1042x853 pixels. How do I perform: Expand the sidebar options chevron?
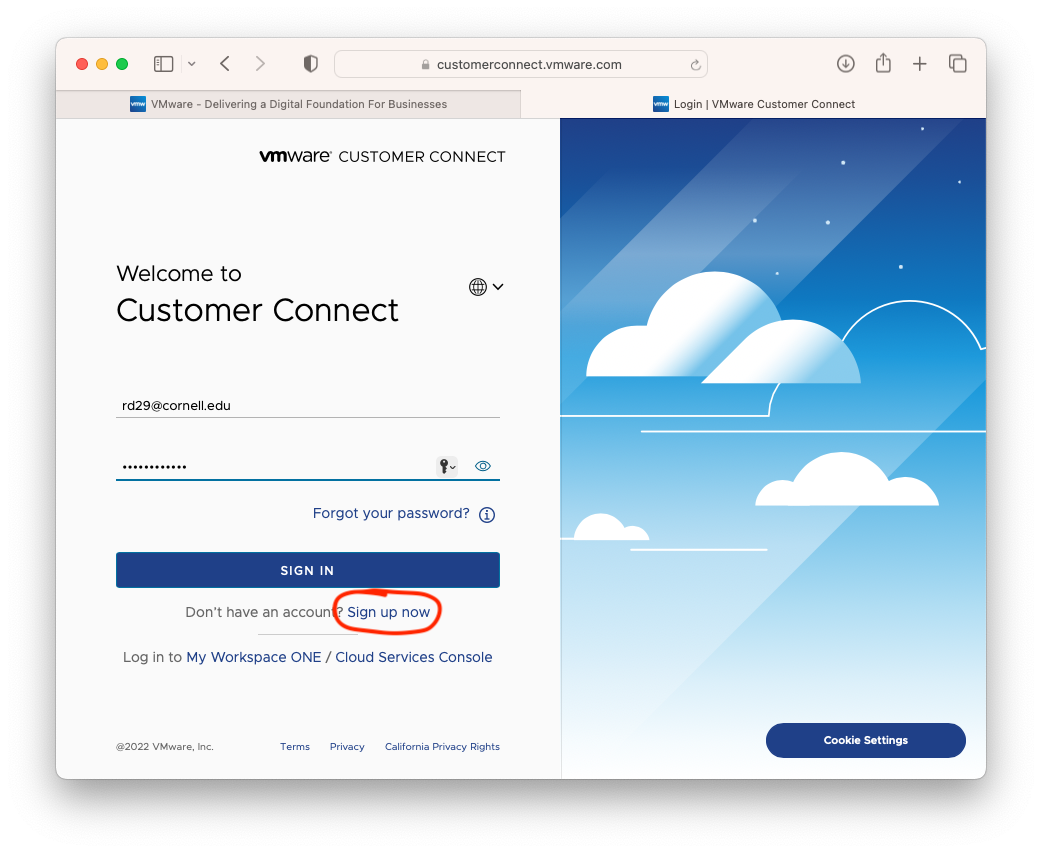[x=192, y=64]
